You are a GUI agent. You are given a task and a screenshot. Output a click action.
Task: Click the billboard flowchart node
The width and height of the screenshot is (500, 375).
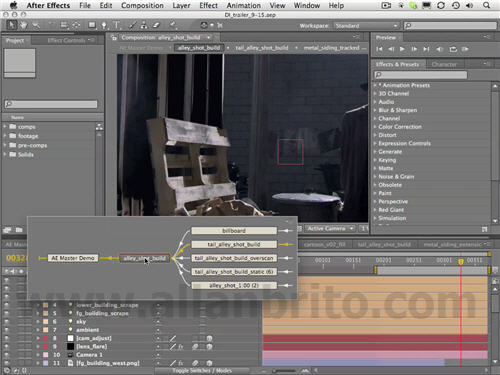[x=234, y=231]
